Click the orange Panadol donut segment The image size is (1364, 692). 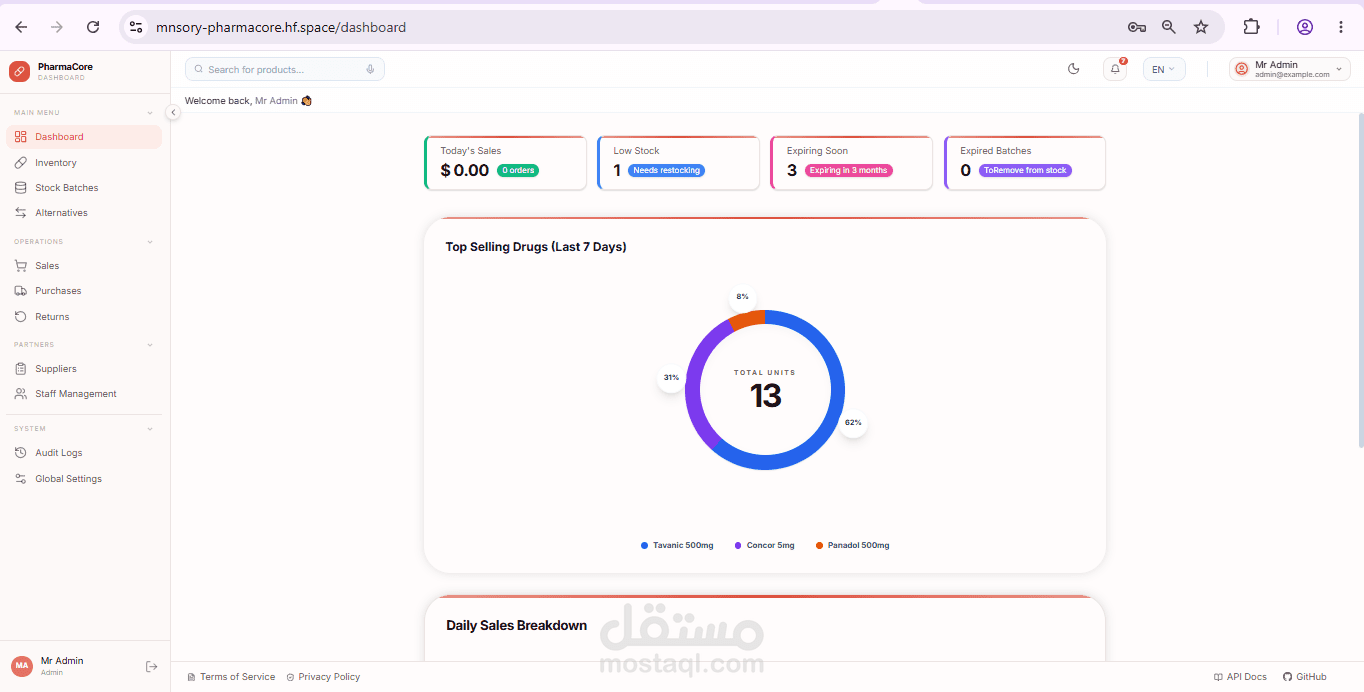coord(748,319)
